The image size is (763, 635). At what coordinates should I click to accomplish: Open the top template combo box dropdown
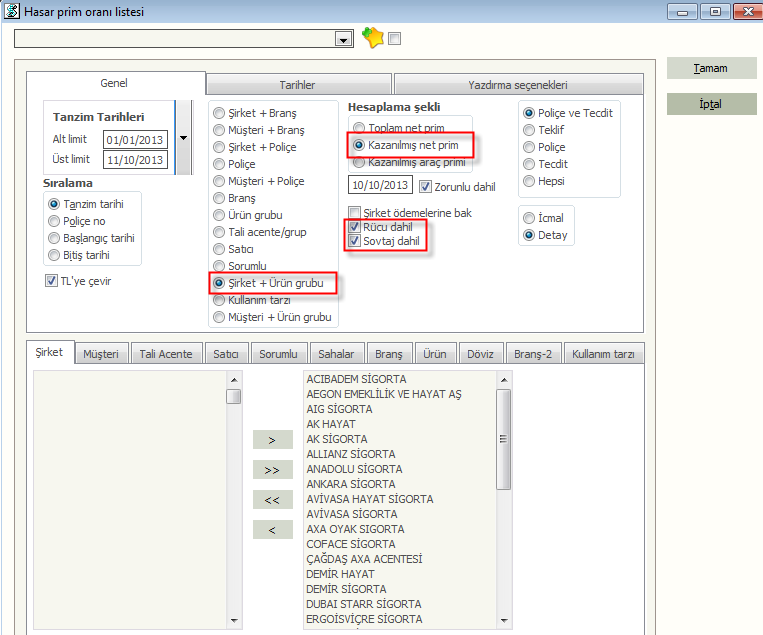[344, 39]
